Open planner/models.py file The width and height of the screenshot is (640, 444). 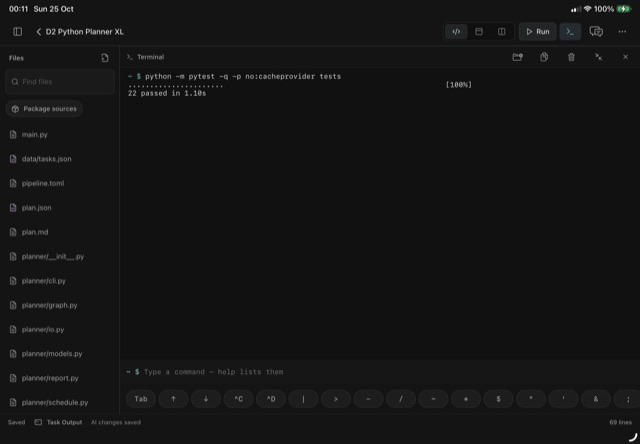tap(60, 354)
